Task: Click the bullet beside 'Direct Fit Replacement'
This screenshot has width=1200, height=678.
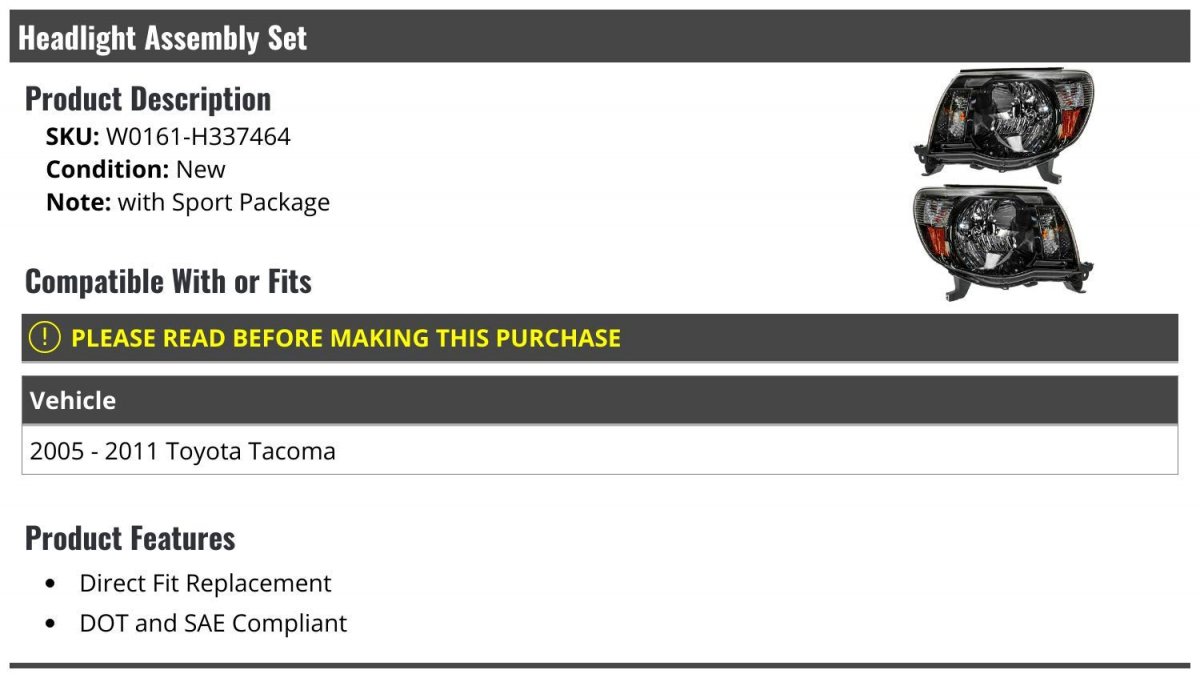Action: click(52, 583)
